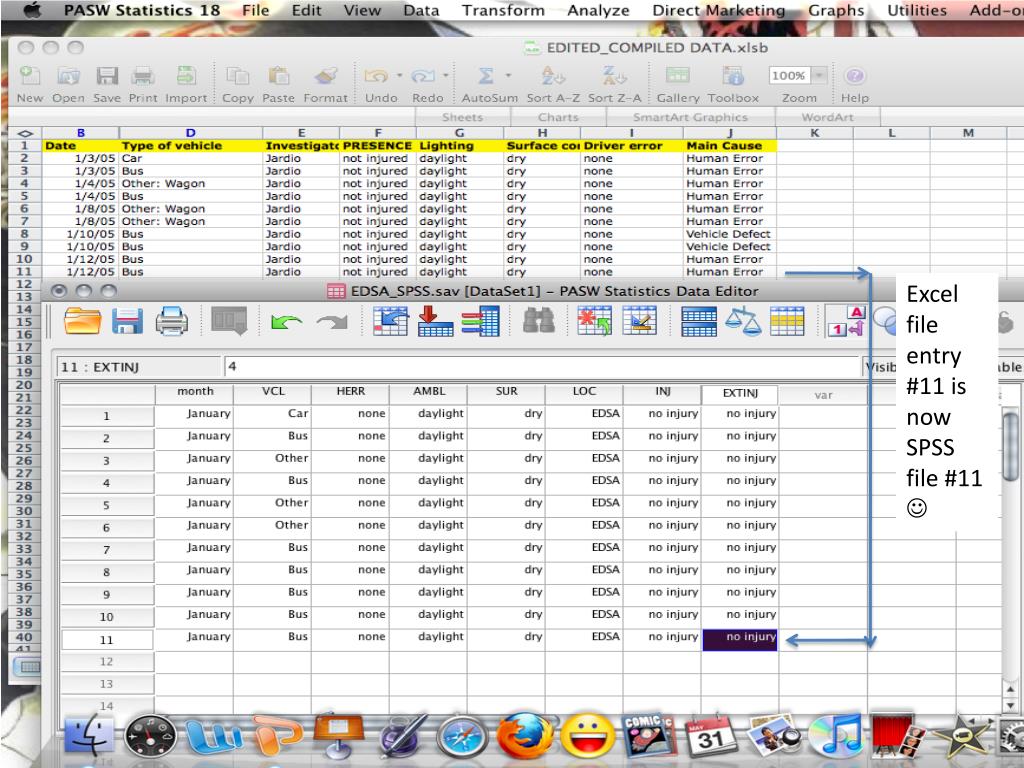
Task: Open iCal calendar from the Dock
Action: coord(709,735)
